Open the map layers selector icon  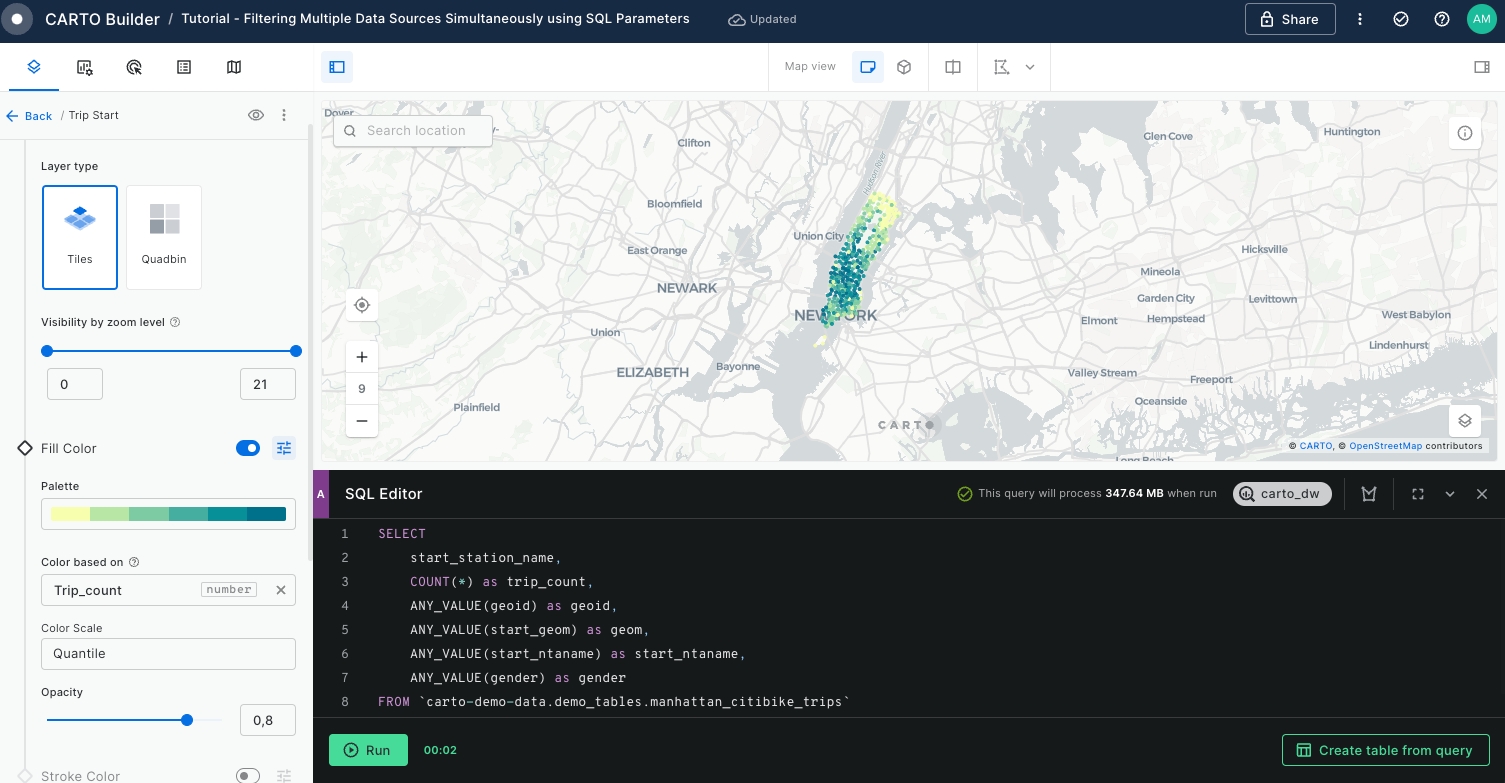pos(1464,420)
